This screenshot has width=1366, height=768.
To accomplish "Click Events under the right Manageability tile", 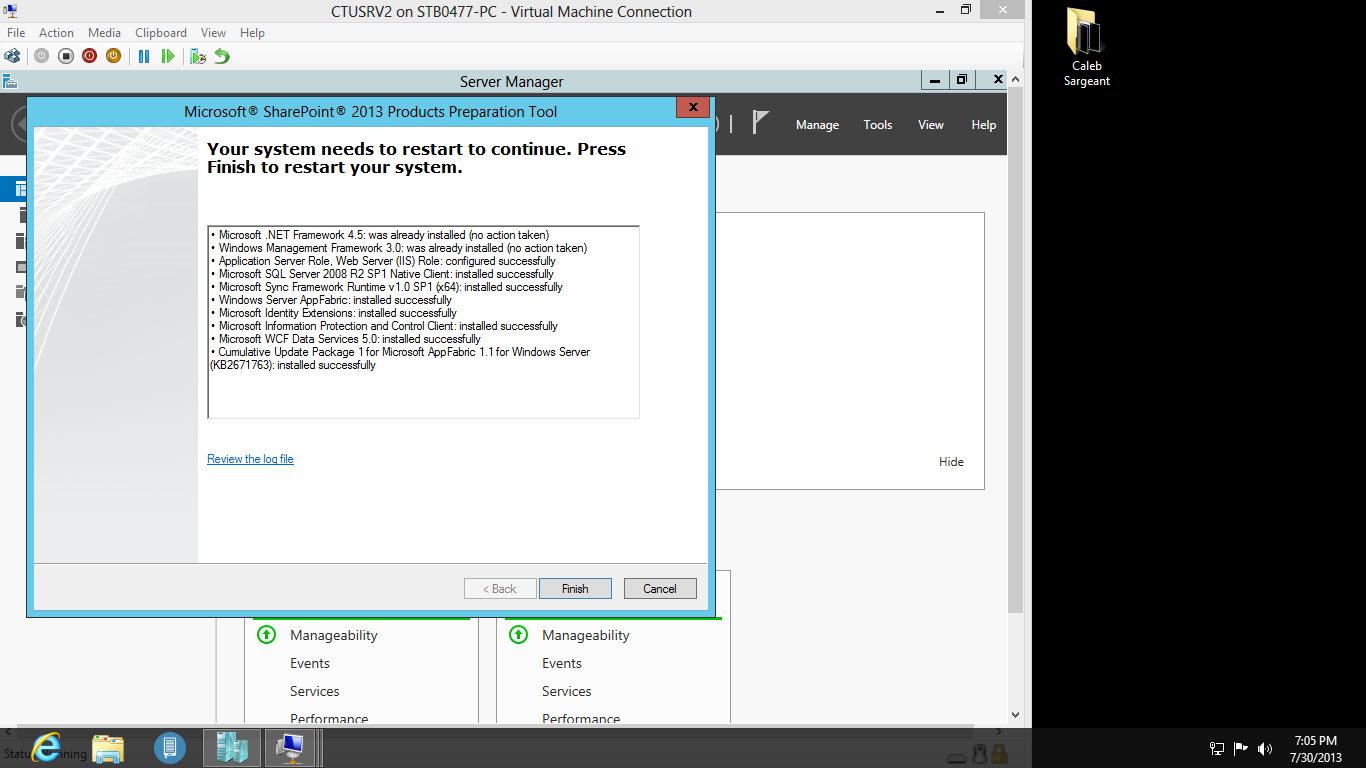I will [562, 663].
